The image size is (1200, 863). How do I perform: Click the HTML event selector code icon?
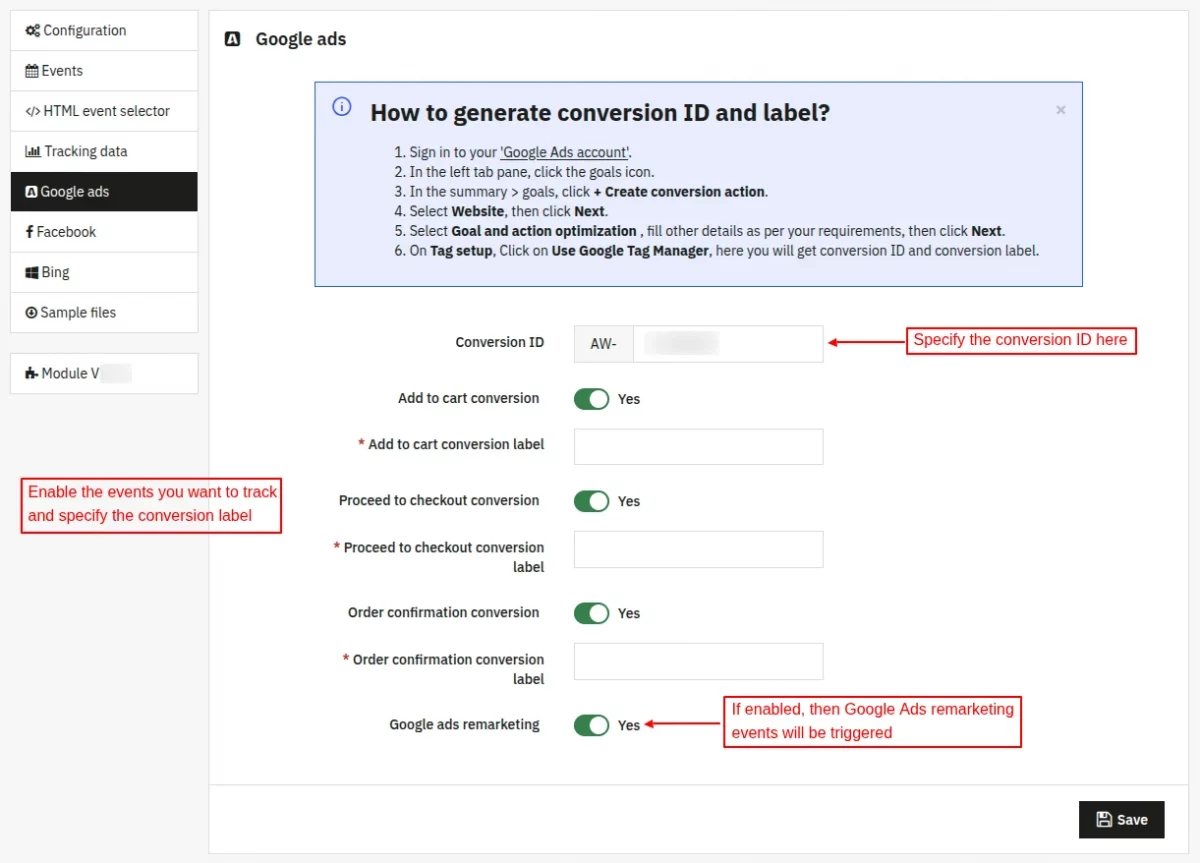click(33, 111)
